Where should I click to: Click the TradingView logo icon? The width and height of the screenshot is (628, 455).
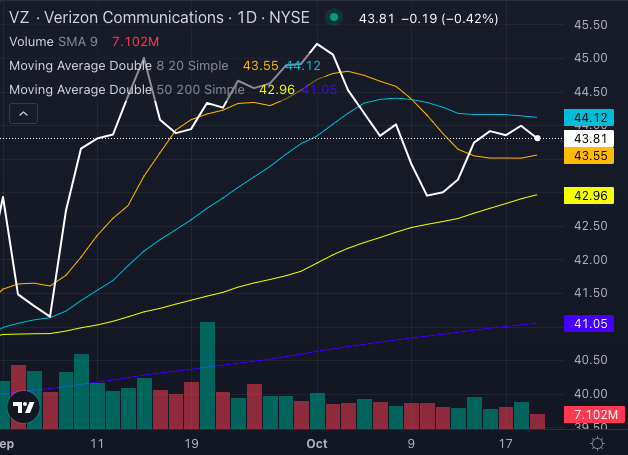[22, 407]
